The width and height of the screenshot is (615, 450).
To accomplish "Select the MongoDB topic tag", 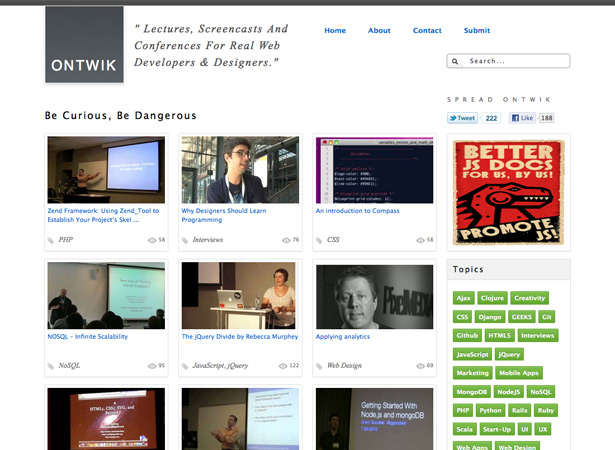I will (x=471, y=392).
